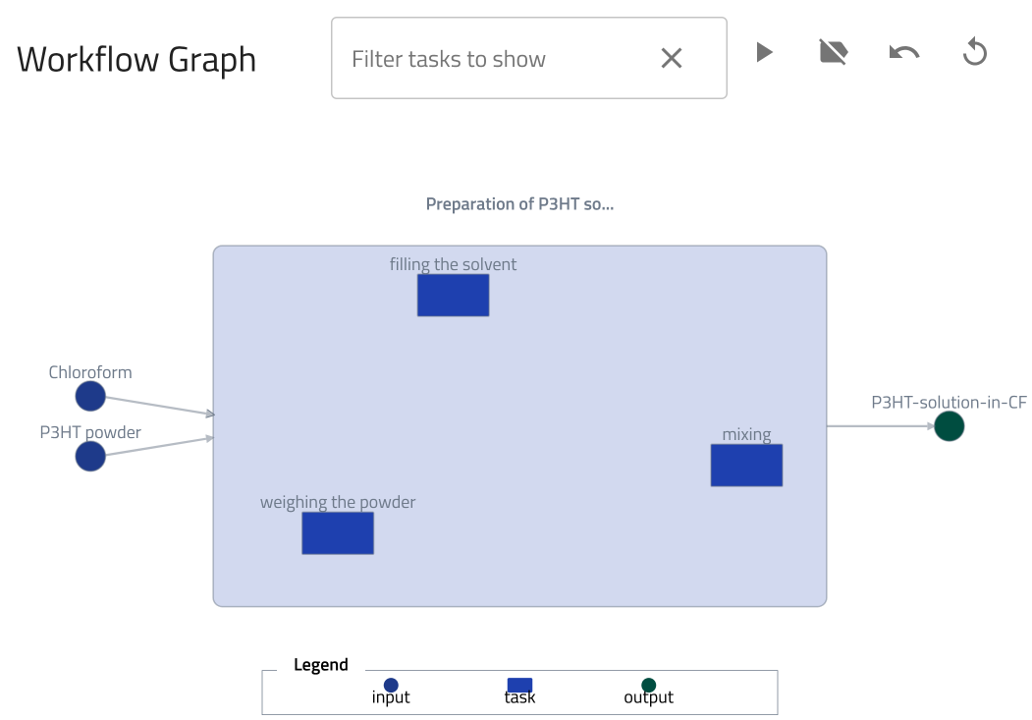Click the reset/refresh graph icon
Image resolution: width=1032 pixels, height=720 pixels.
(x=975, y=52)
